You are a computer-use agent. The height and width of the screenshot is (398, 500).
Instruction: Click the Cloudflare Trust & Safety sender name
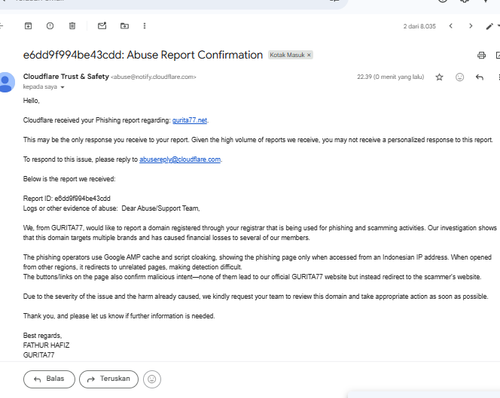[x=66, y=76]
